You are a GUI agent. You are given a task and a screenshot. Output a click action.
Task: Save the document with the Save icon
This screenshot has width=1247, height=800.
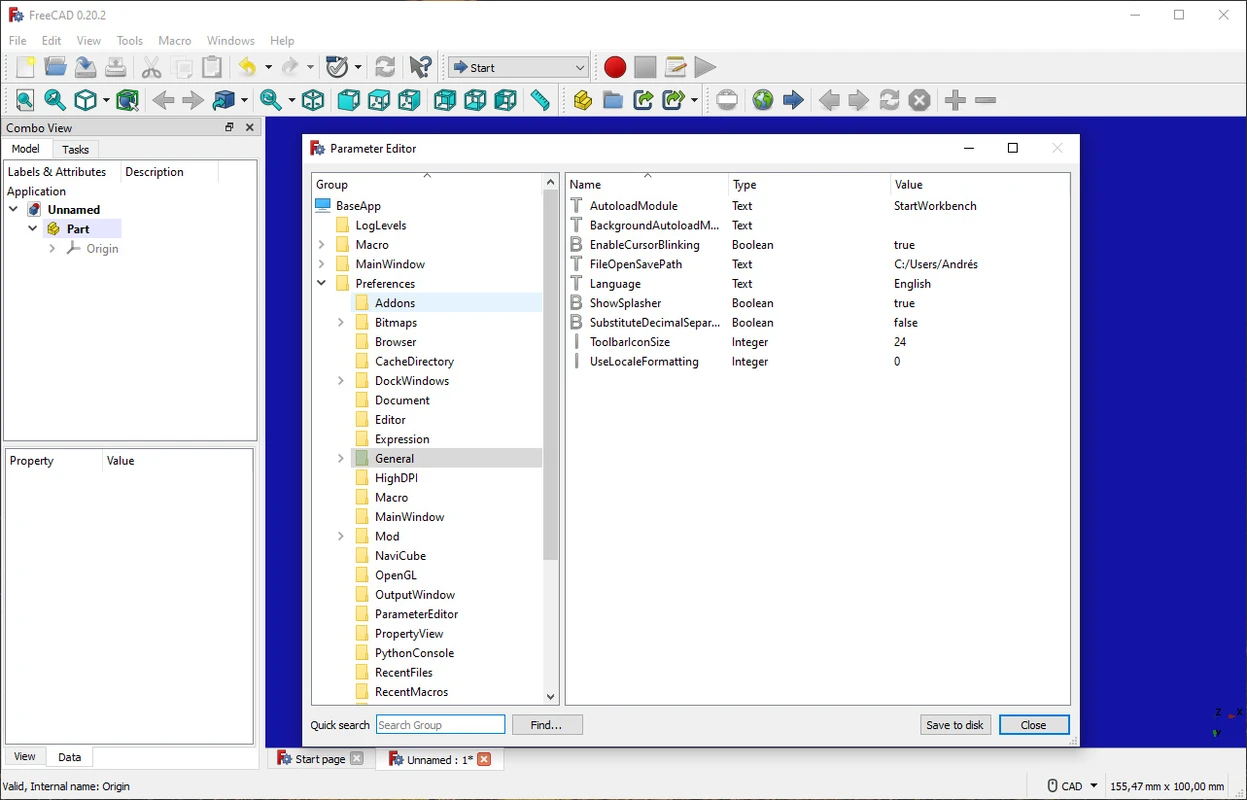point(85,67)
